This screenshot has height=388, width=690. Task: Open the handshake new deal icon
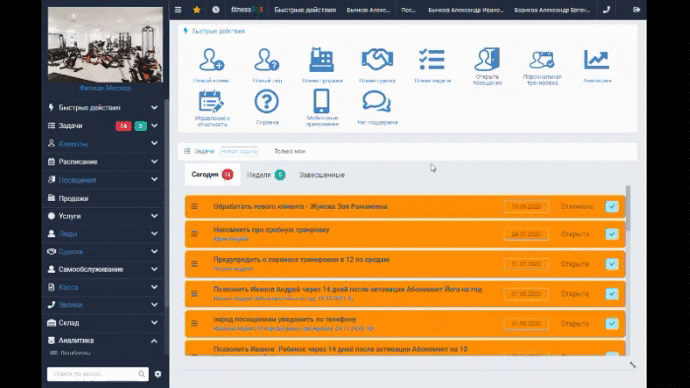click(x=377, y=59)
